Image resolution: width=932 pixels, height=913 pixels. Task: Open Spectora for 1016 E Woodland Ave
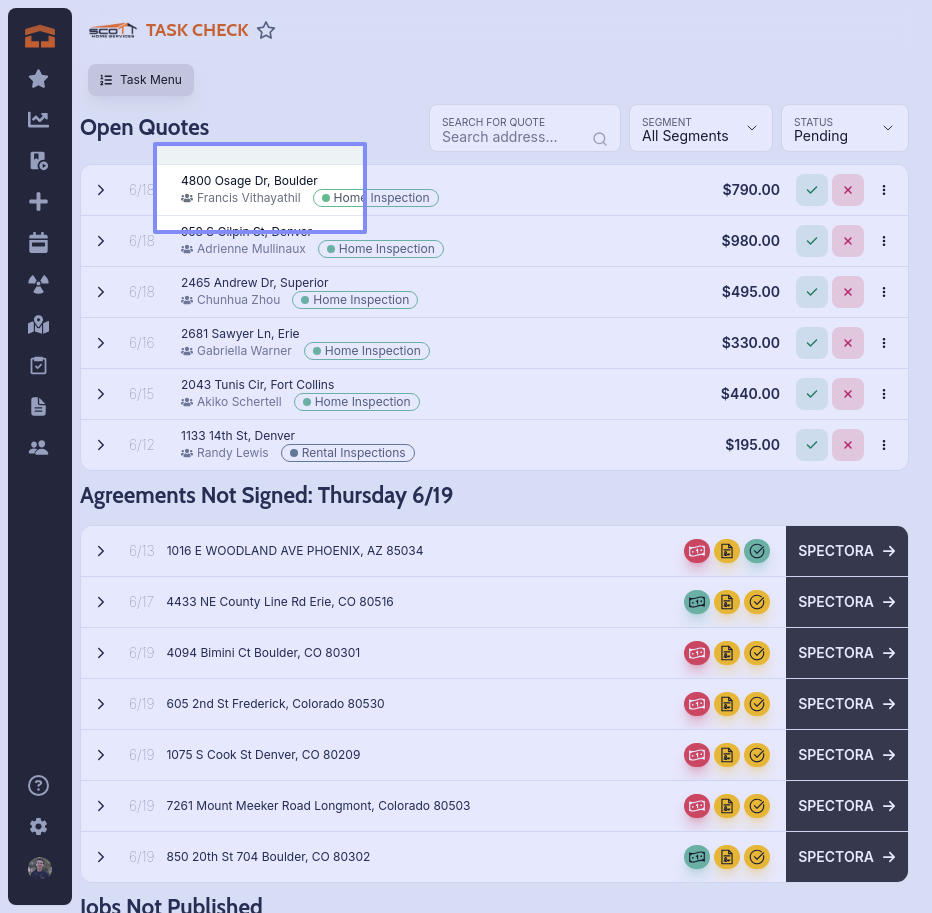click(846, 551)
